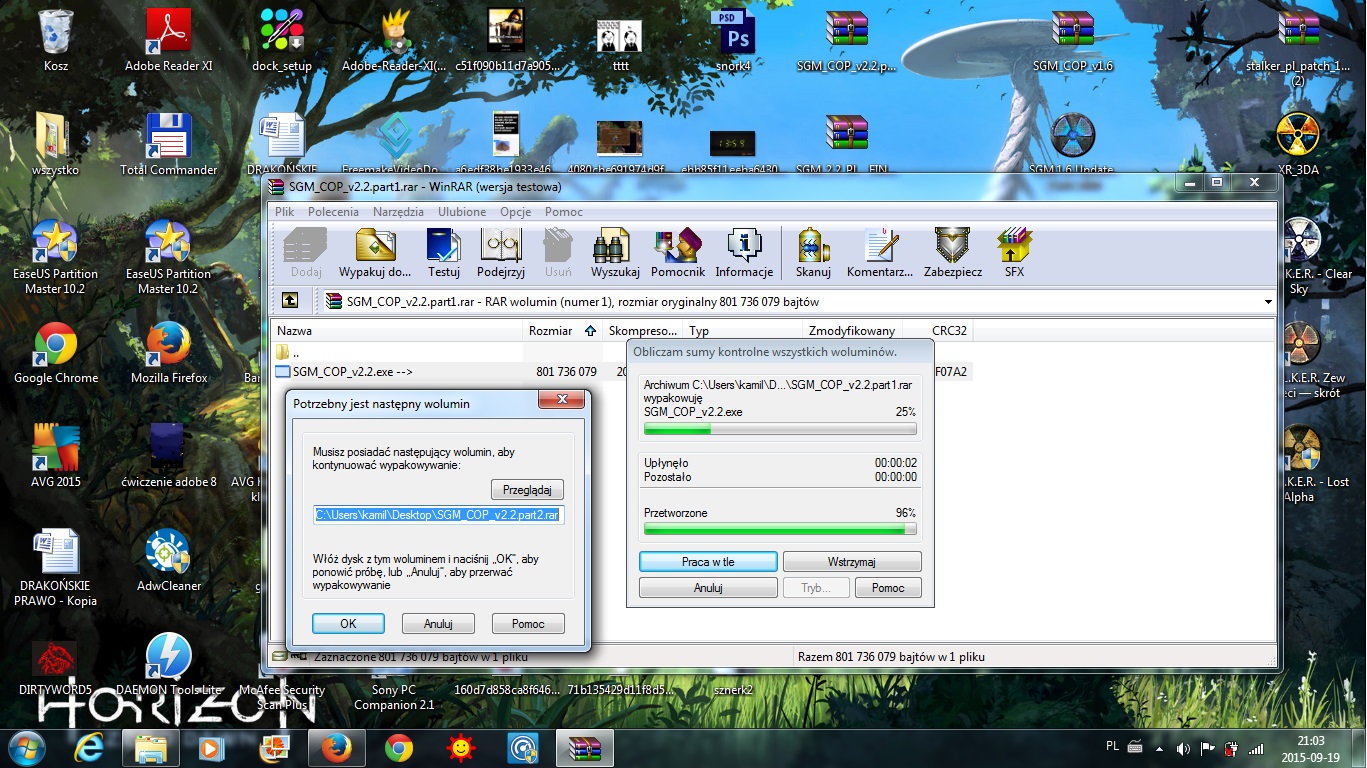Screen dimensions: 1367x768
Task: Click volume icon in system tray
Action: tap(1184, 748)
